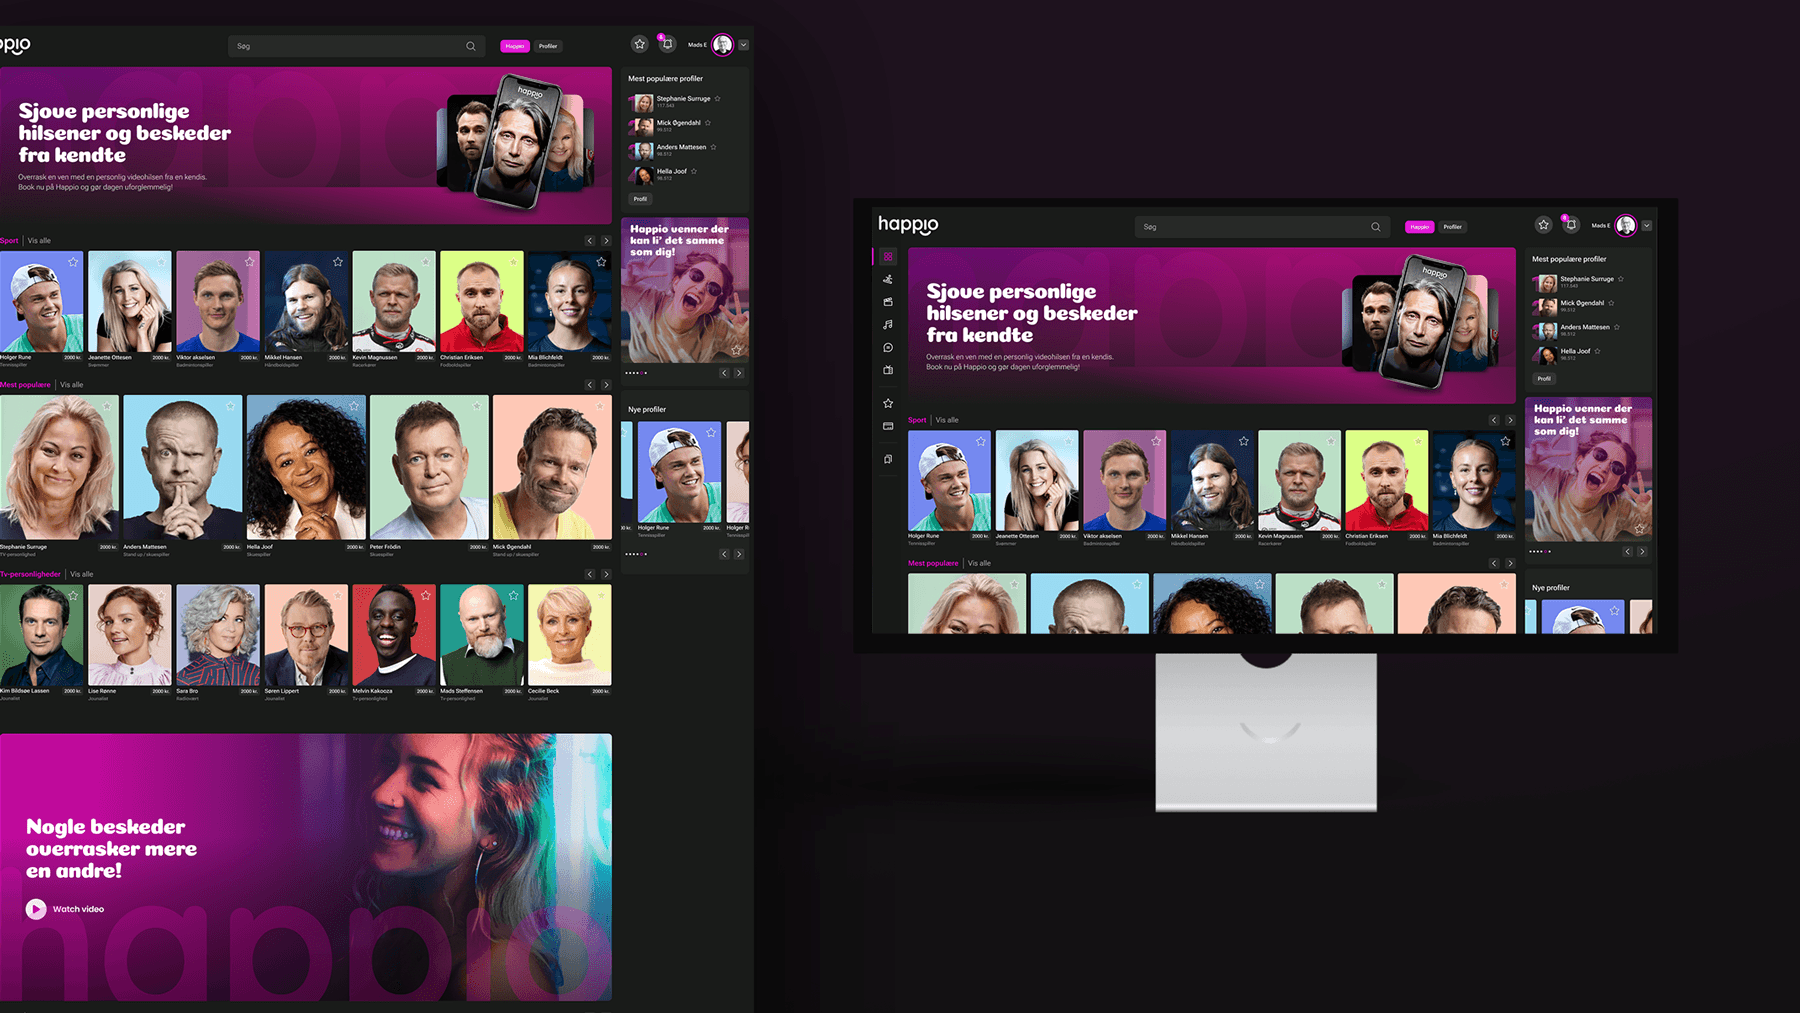
Task: Click search magnifier icon in monitor view
Action: click(1376, 227)
